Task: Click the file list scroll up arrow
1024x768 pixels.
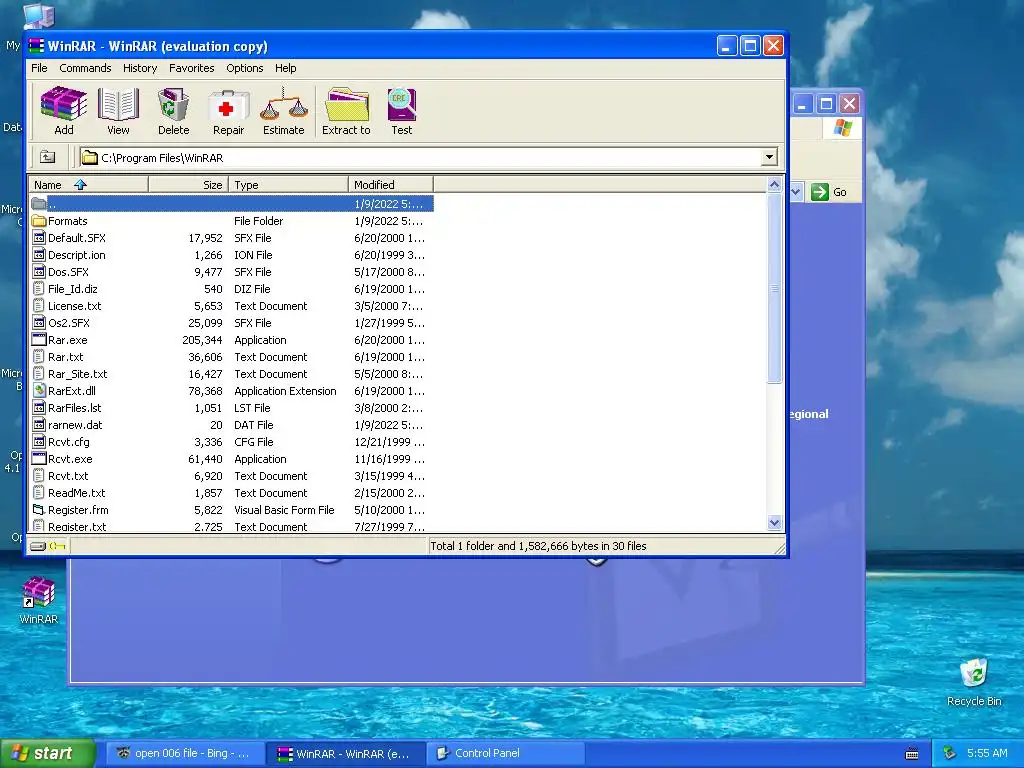Action: pyautogui.click(x=774, y=185)
